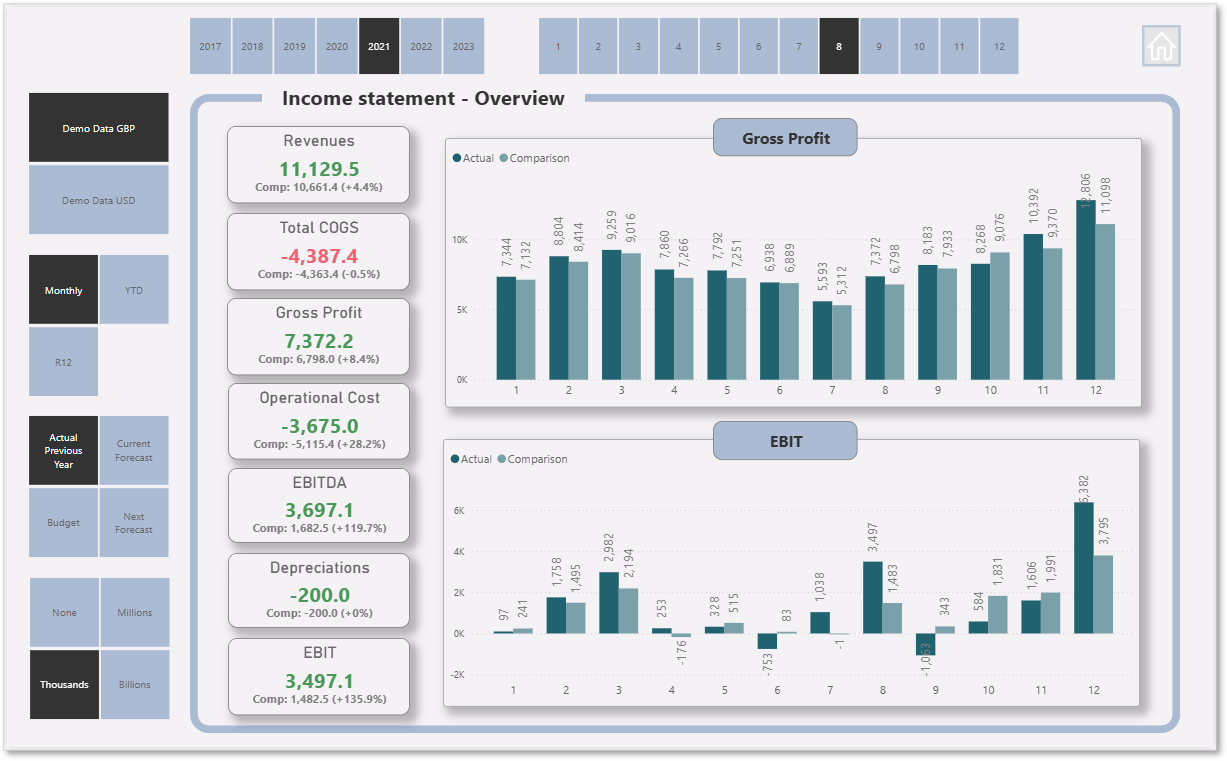This screenshot has width=1227, height=761.
Task: Click Actual legend swatch in EBIT chart
Action: (x=456, y=459)
